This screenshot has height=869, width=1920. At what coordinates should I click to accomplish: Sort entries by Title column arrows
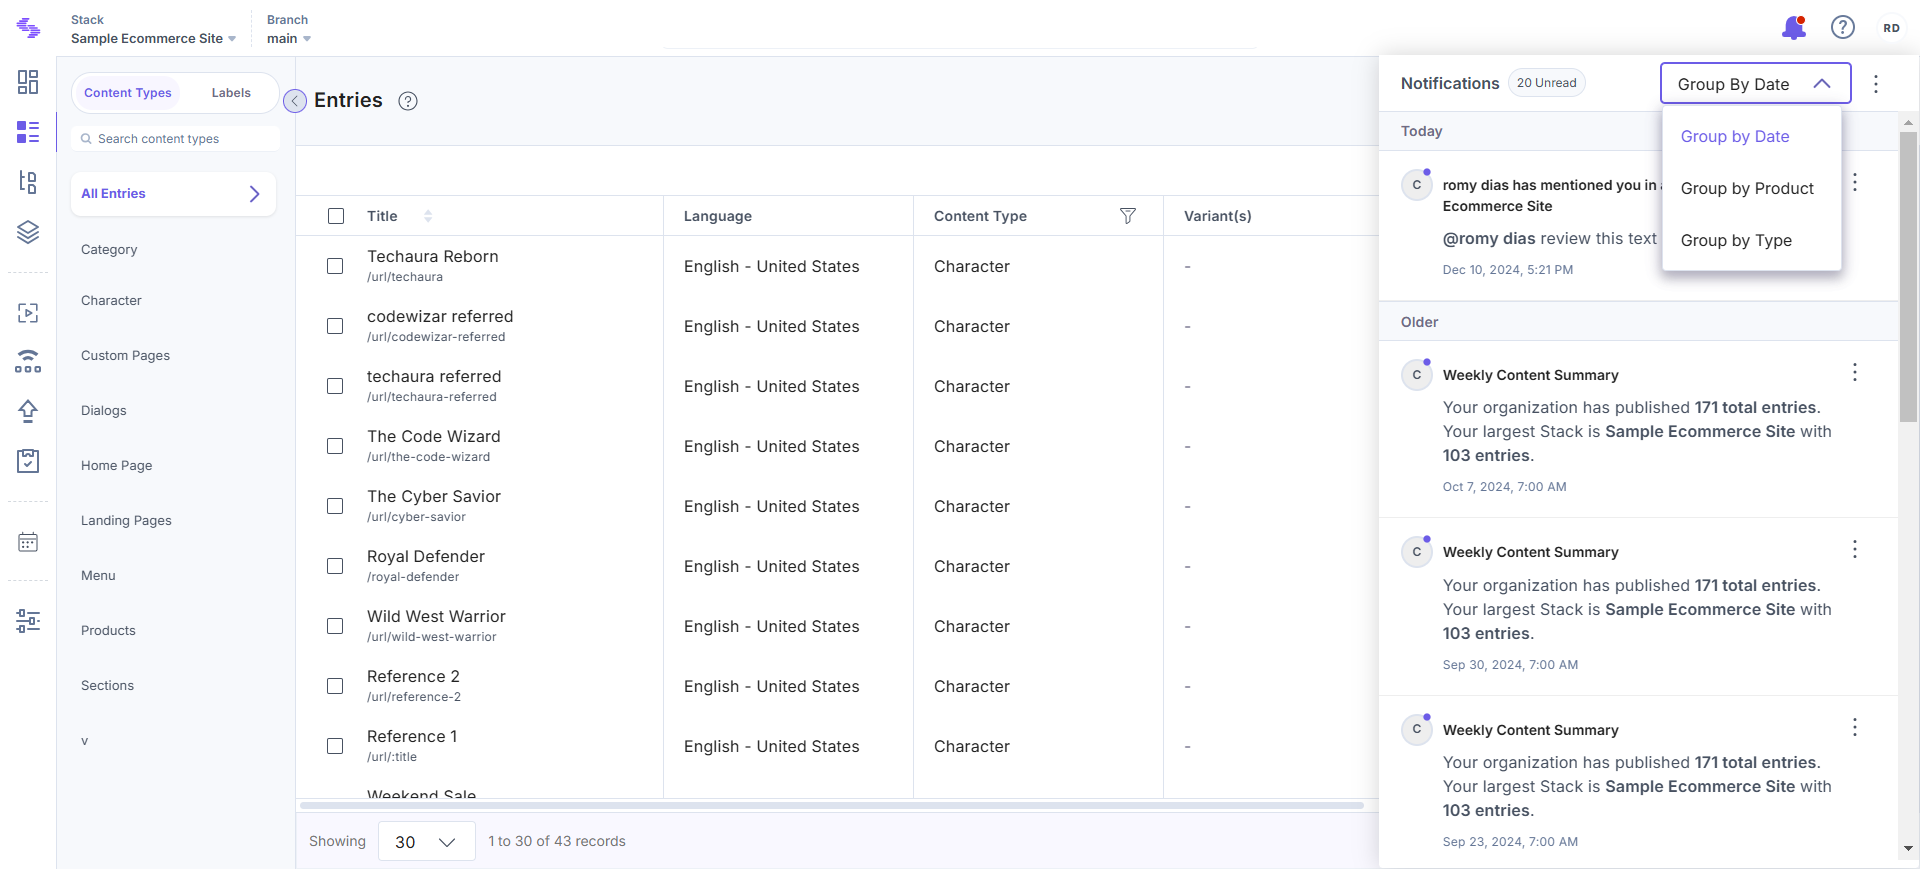pyautogui.click(x=428, y=216)
